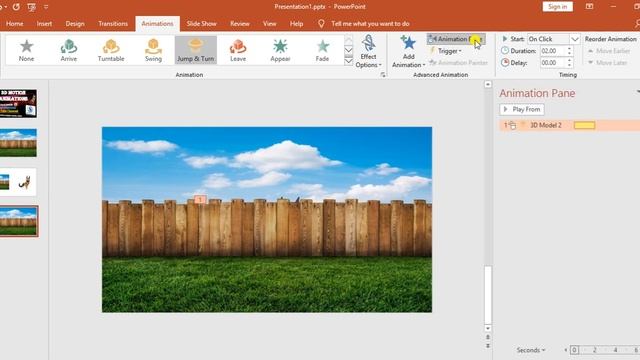
Task: Click the yellow timing bar of 3D Model 2
Action: coord(584,125)
